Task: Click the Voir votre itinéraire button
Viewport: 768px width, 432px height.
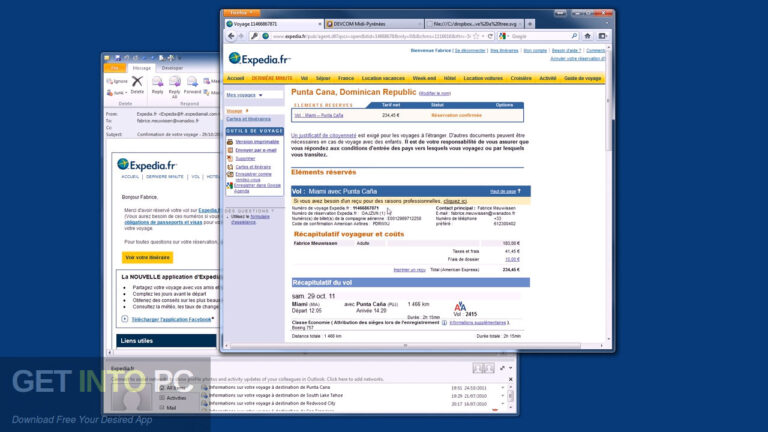Action: click(x=147, y=257)
